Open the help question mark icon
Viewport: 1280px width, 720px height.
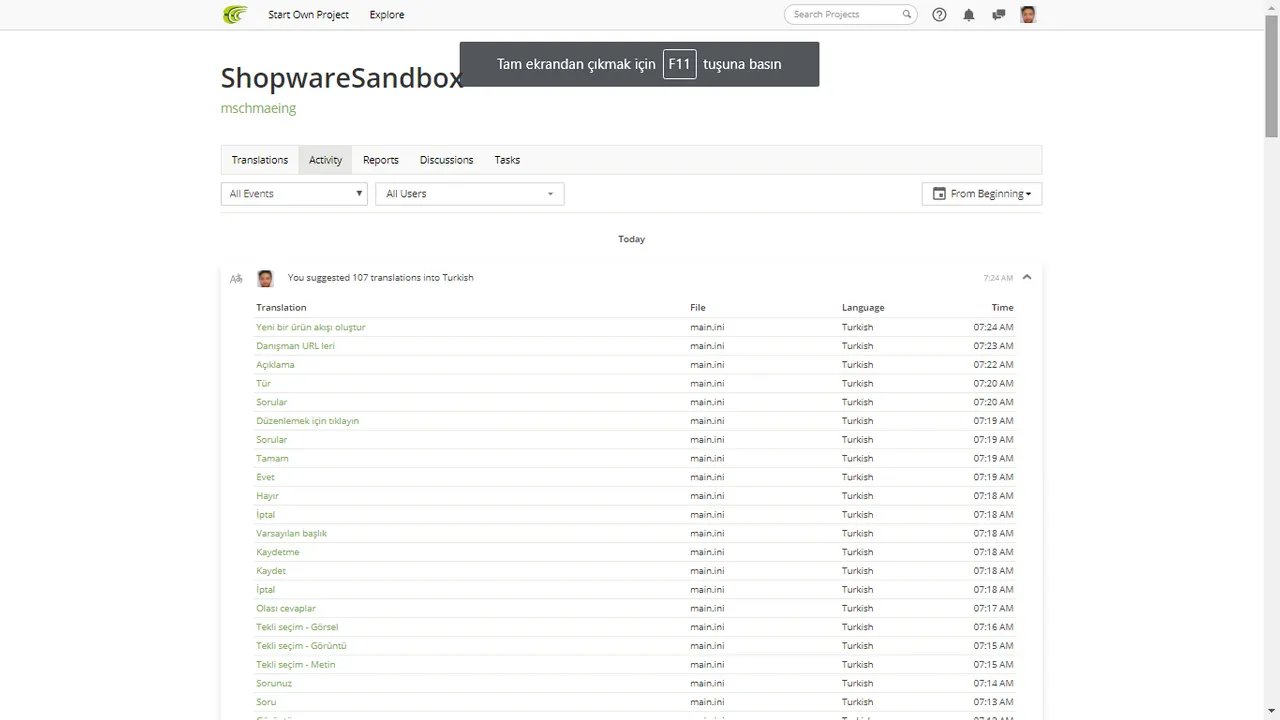tap(939, 15)
